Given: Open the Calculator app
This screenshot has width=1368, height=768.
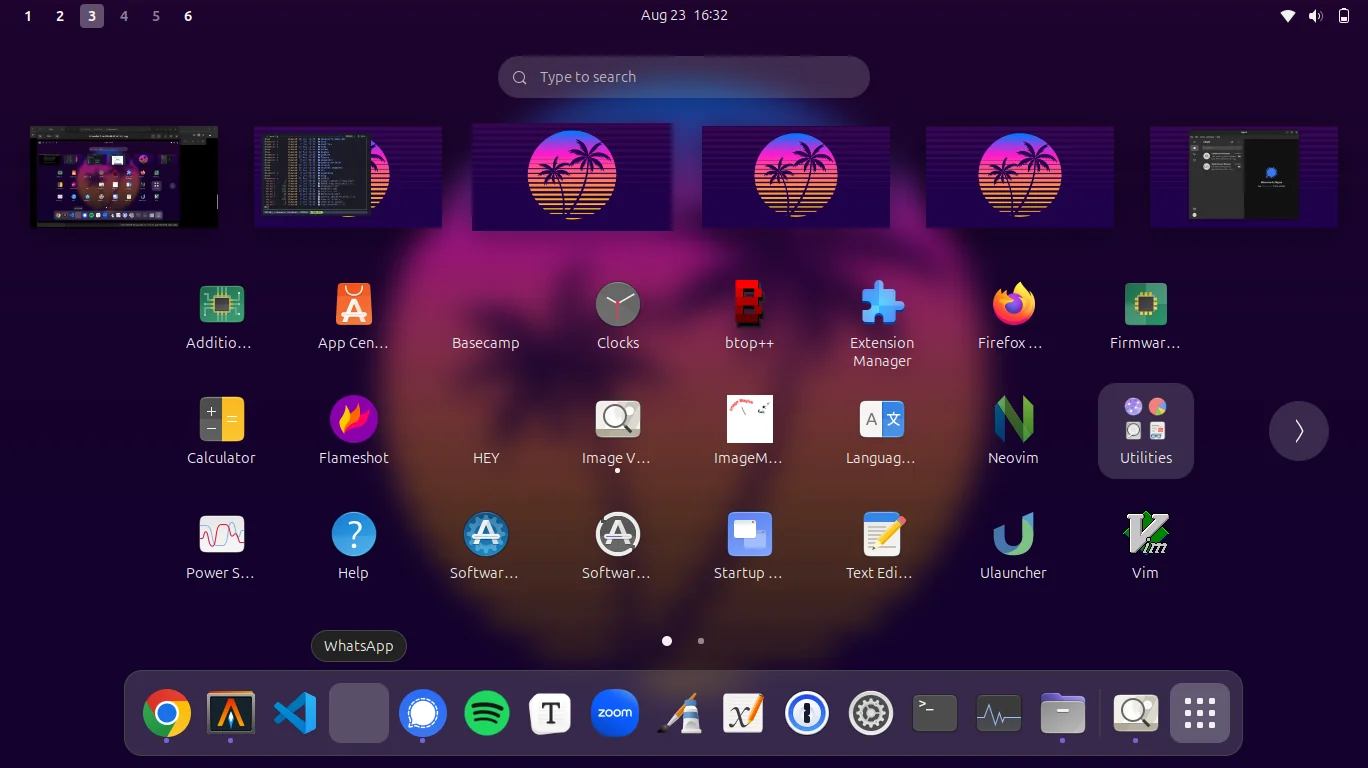Looking at the screenshot, I should pos(221,419).
